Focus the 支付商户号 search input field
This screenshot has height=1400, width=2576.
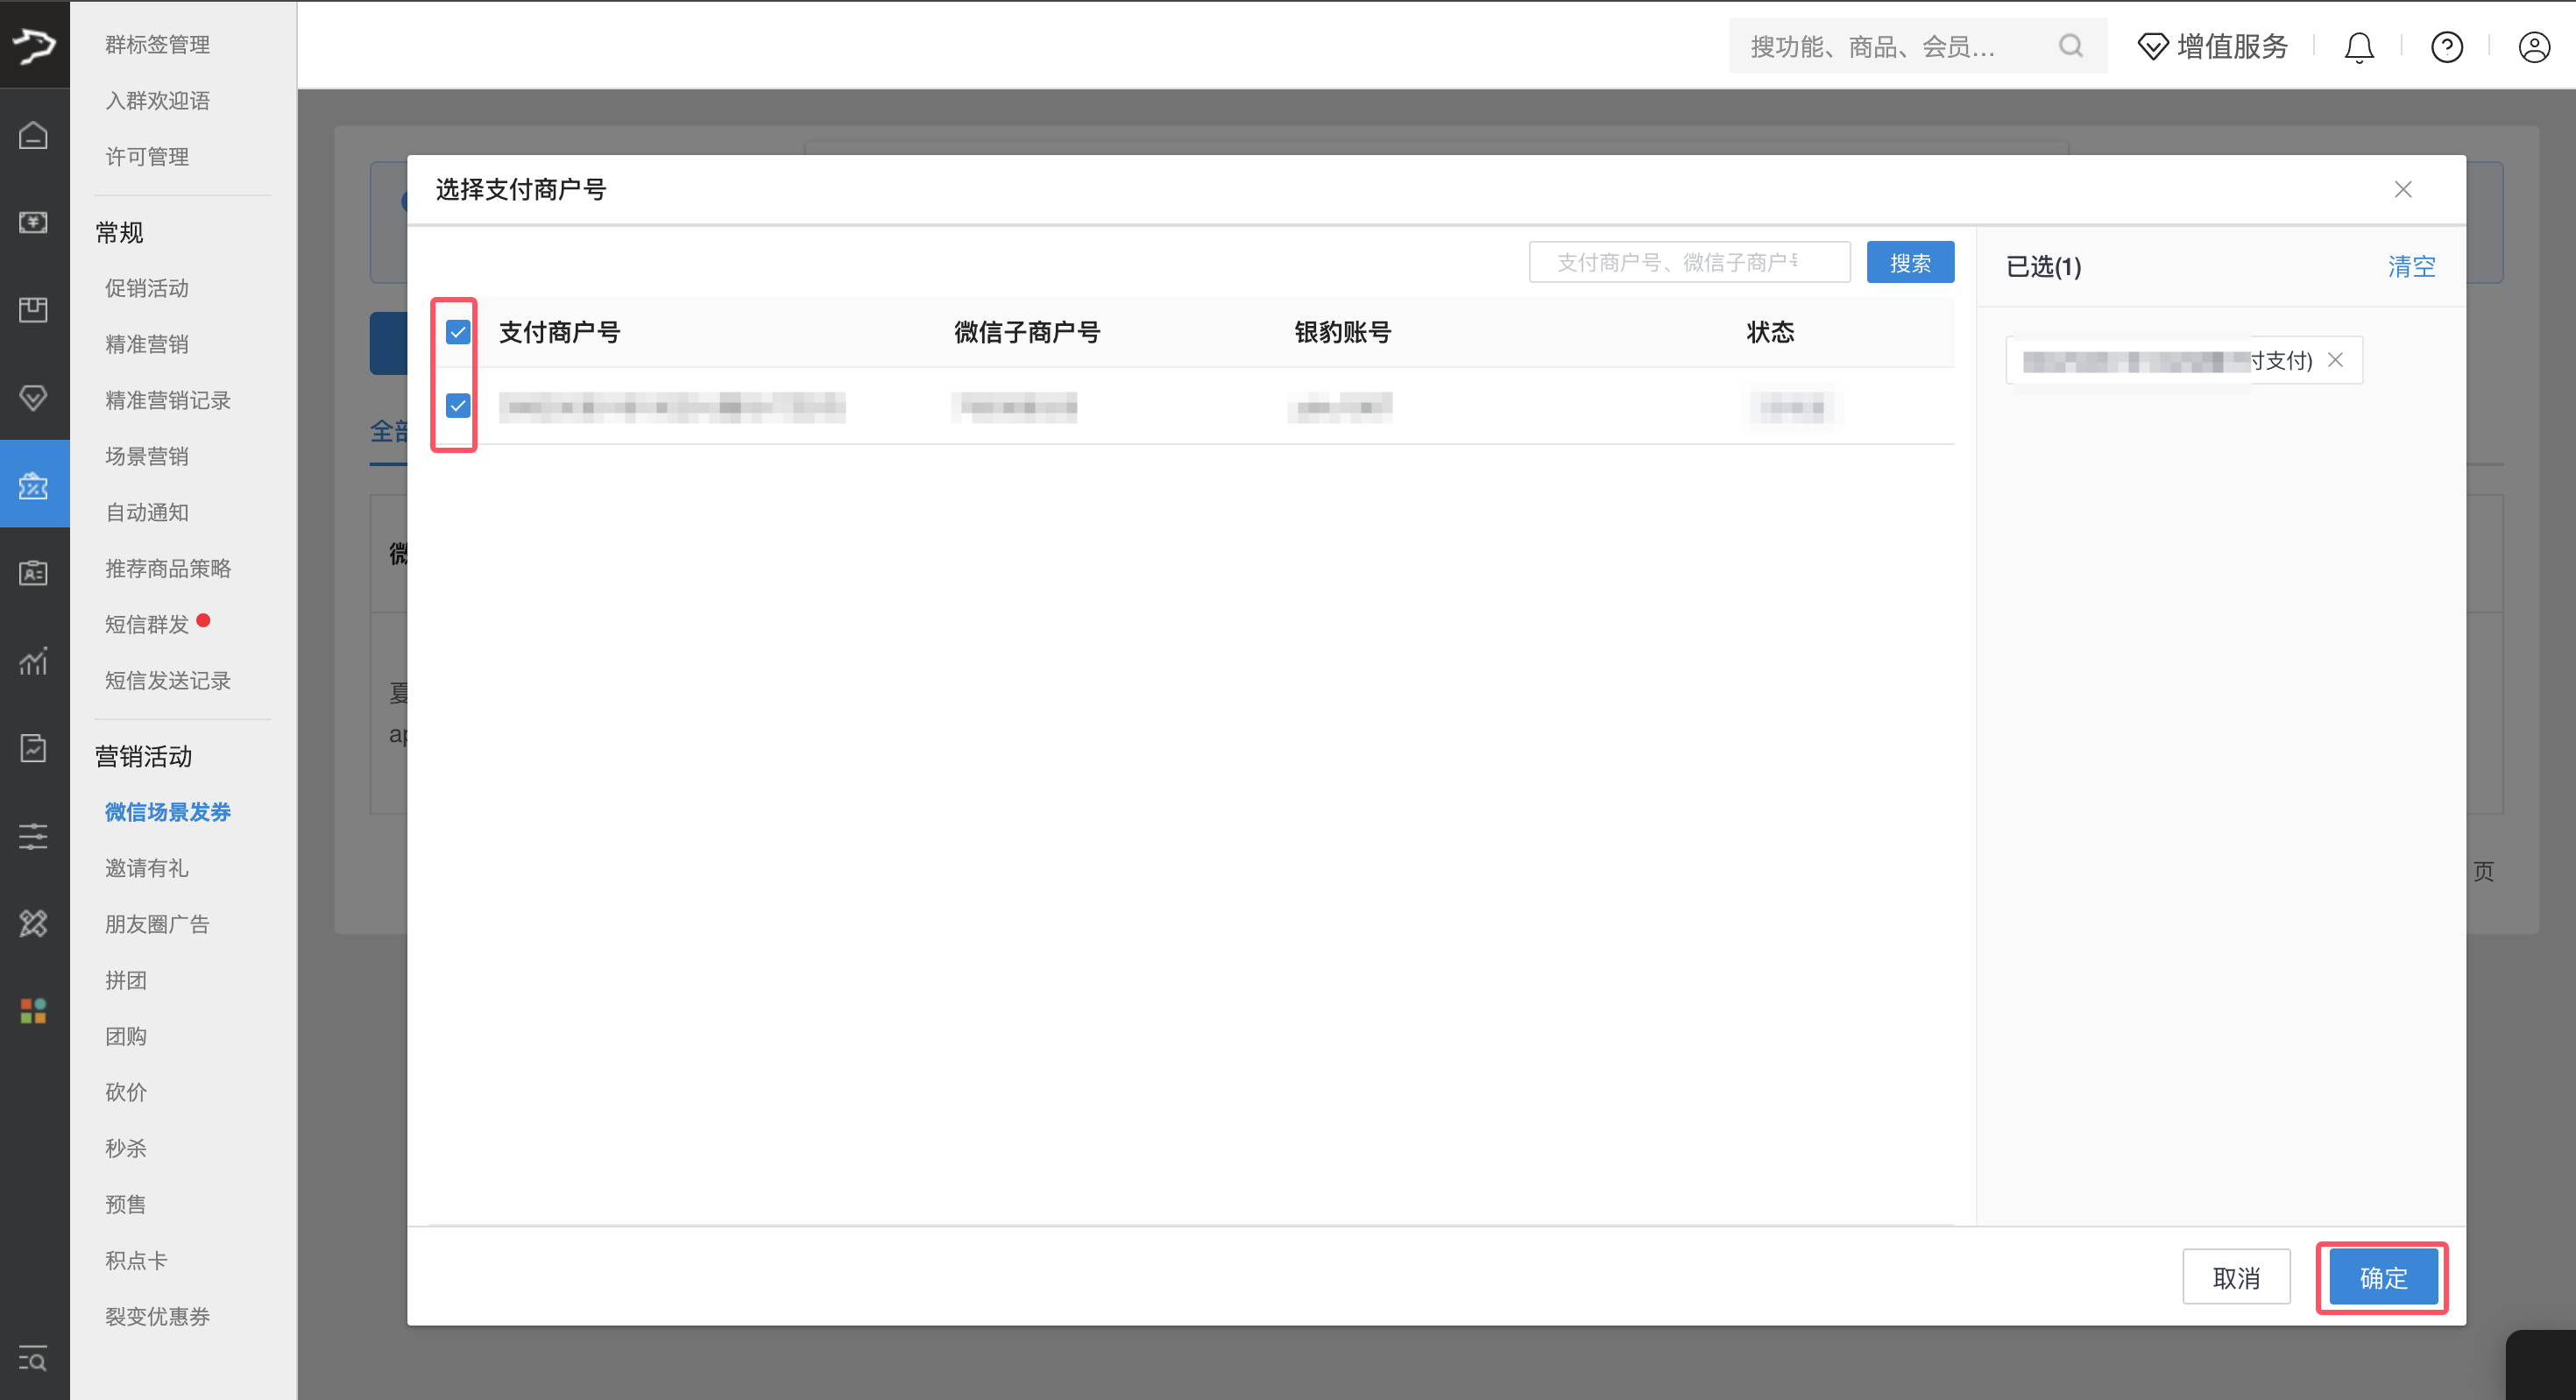(x=1688, y=262)
